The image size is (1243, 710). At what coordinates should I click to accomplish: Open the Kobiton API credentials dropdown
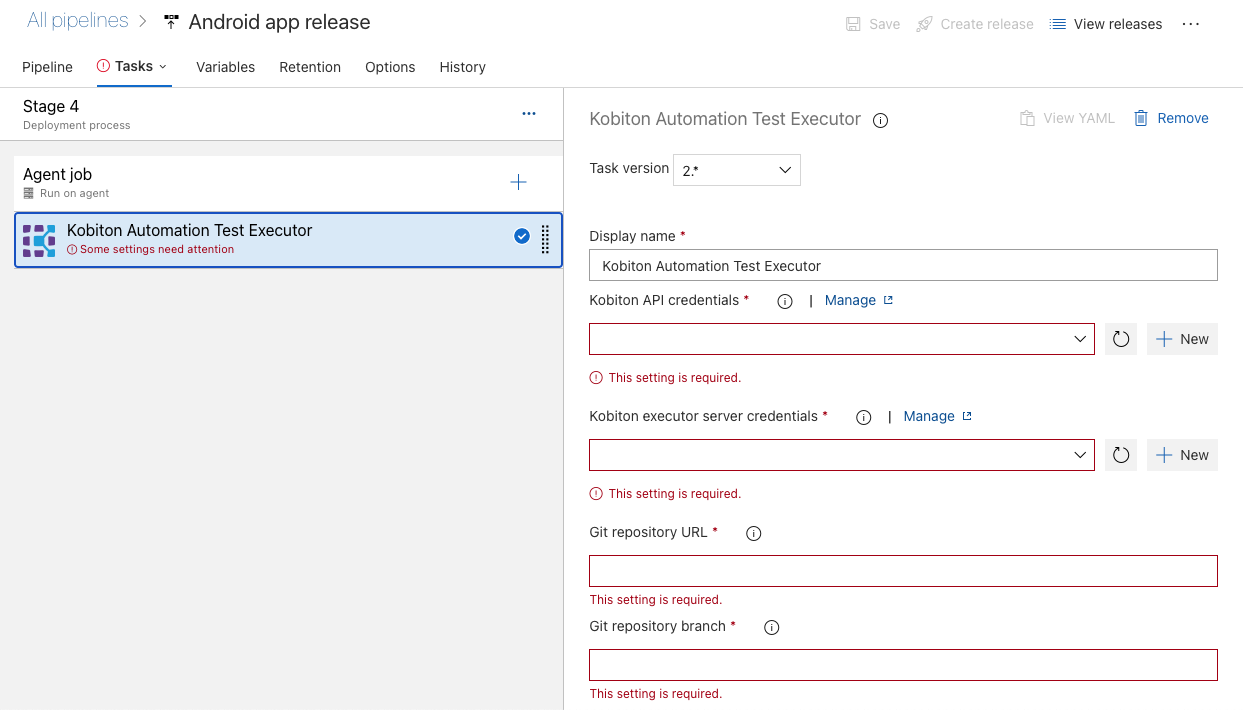(x=842, y=339)
